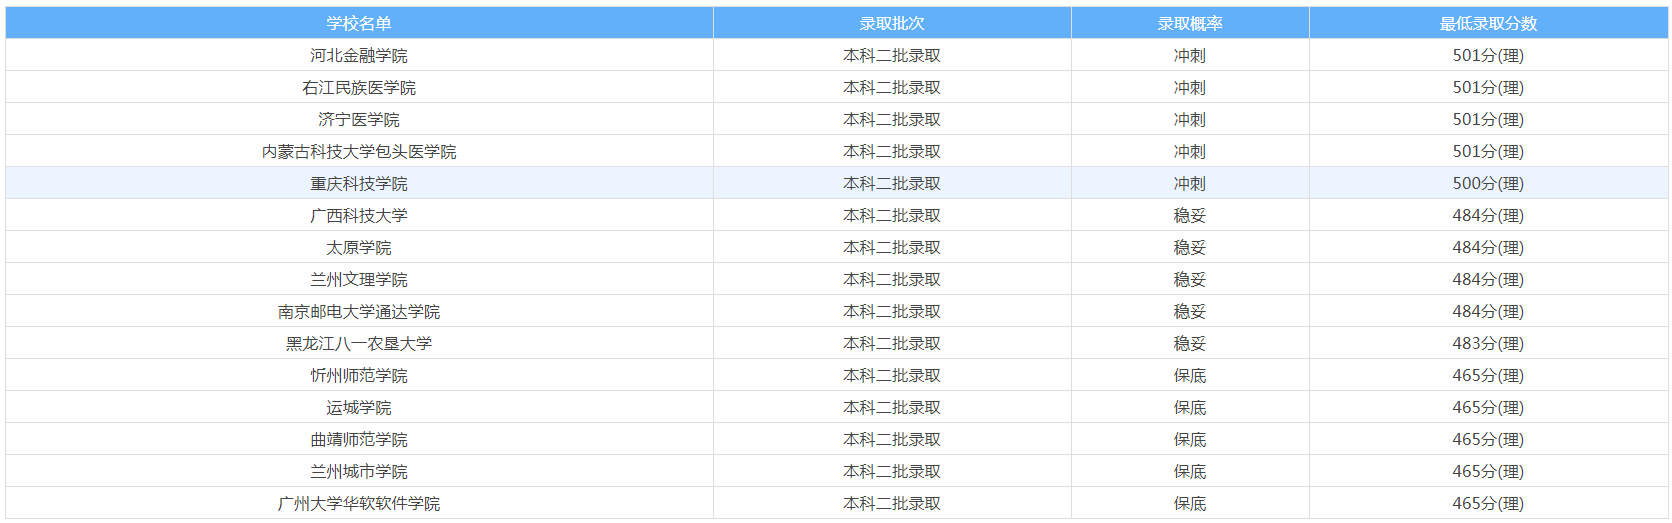Image resolution: width=1672 pixels, height=523 pixels.
Task: Select 南京邮电大学通达学院 cell
Action: coord(359,311)
